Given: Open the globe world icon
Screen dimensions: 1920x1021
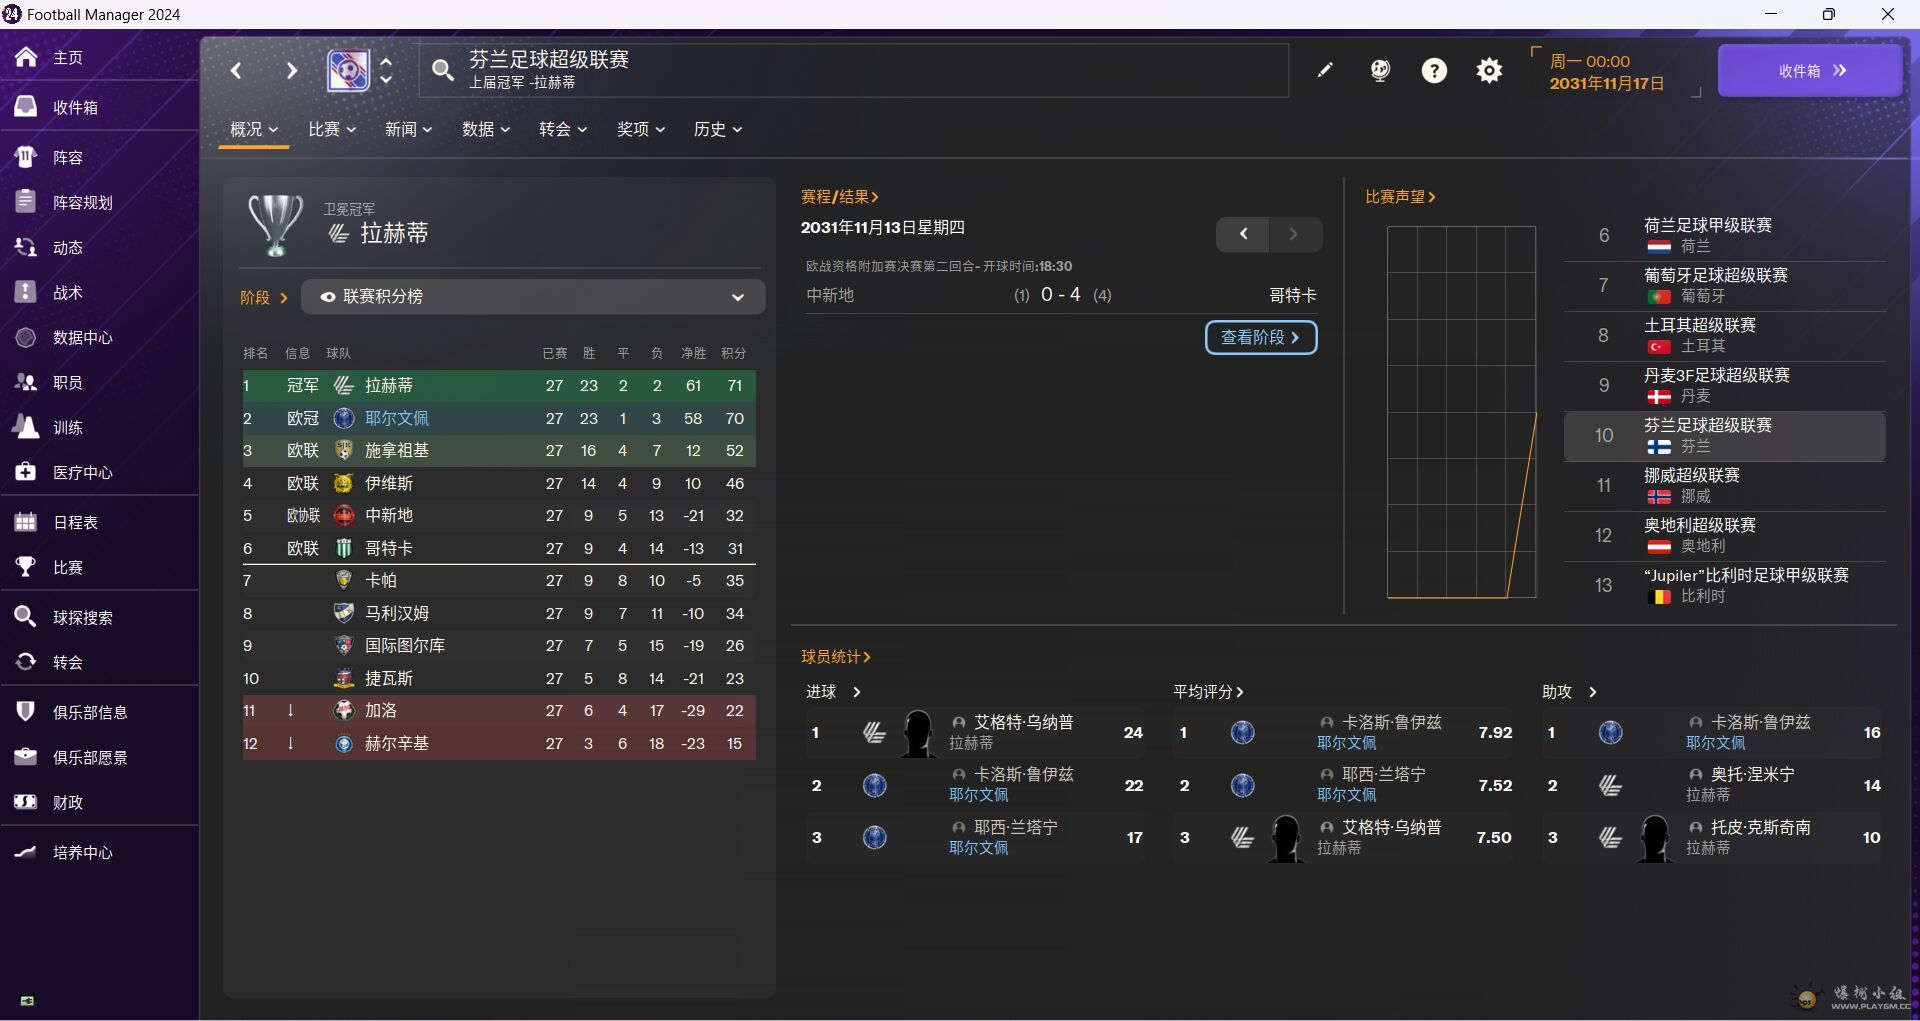Looking at the screenshot, I should [x=1380, y=70].
